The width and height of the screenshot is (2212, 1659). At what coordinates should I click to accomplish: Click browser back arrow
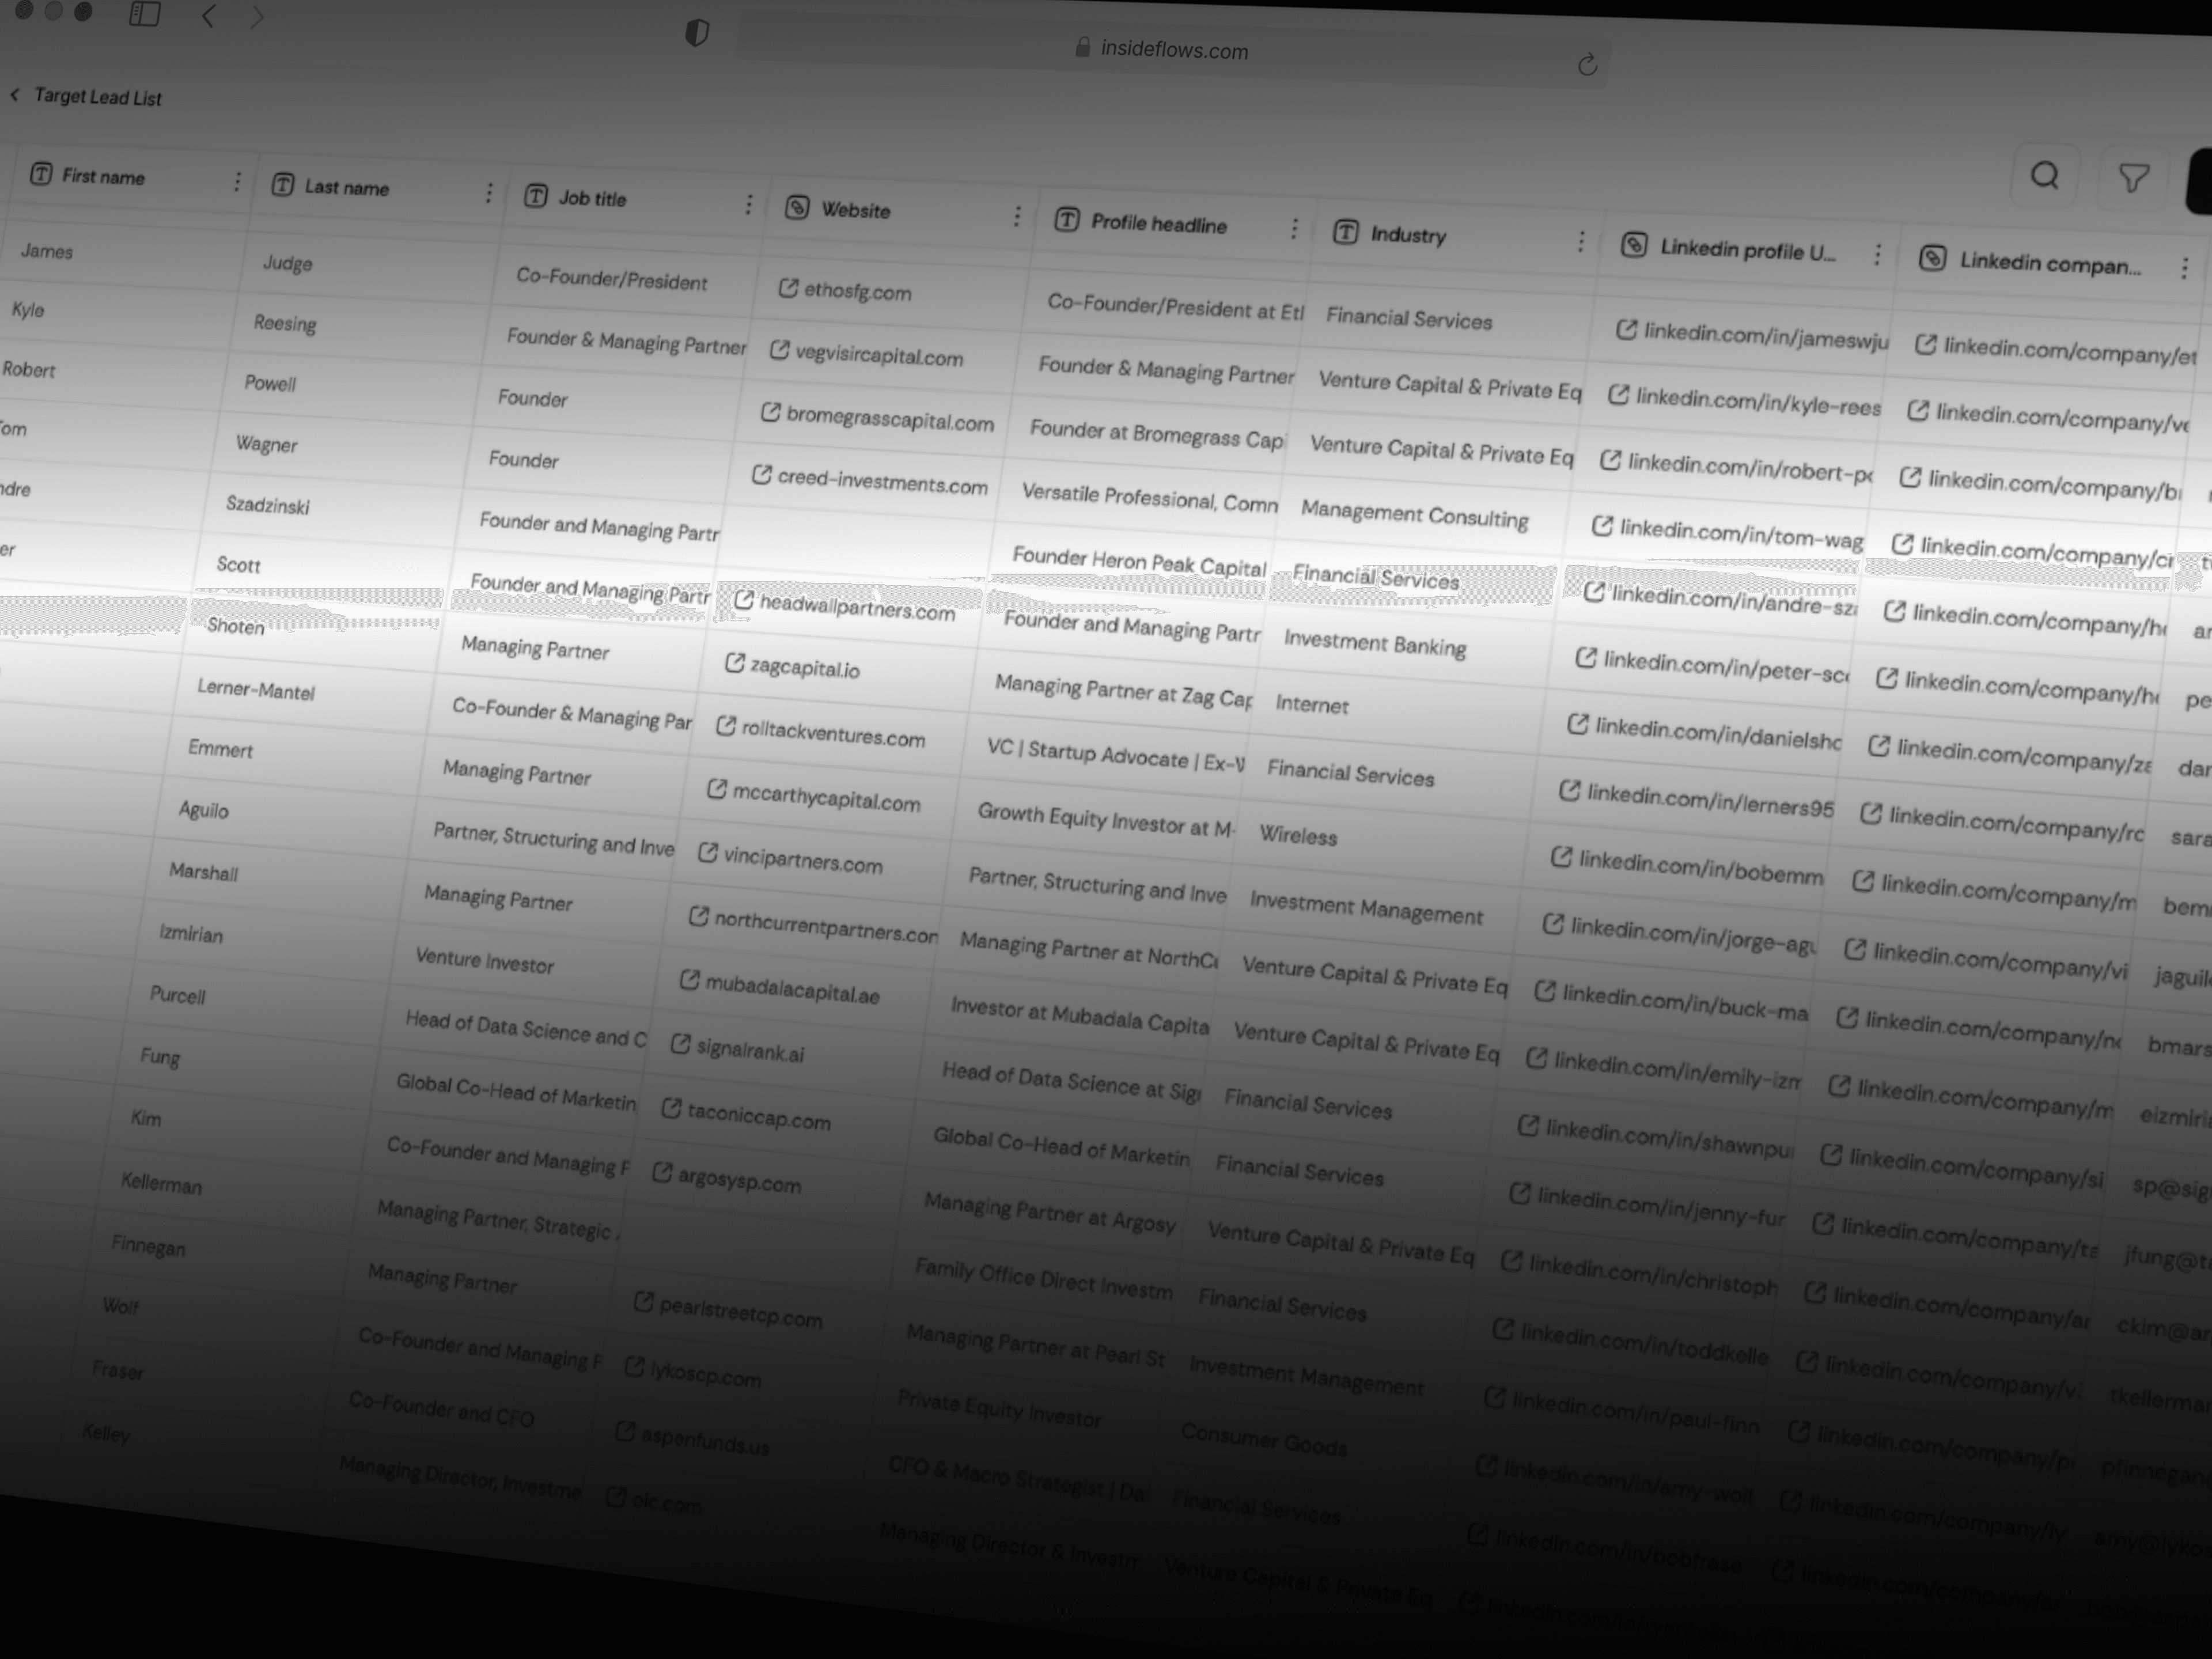(x=209, y=16)
